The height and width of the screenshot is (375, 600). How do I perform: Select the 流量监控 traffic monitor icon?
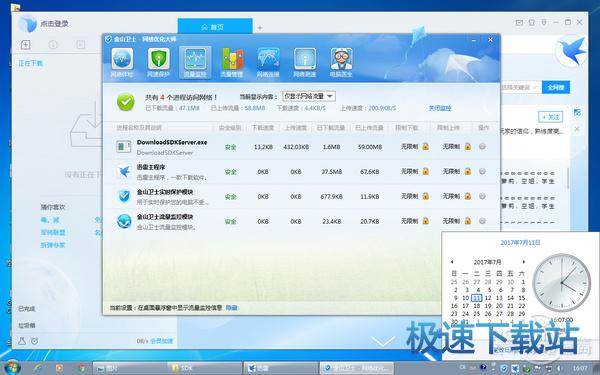[x=195, y=63]
